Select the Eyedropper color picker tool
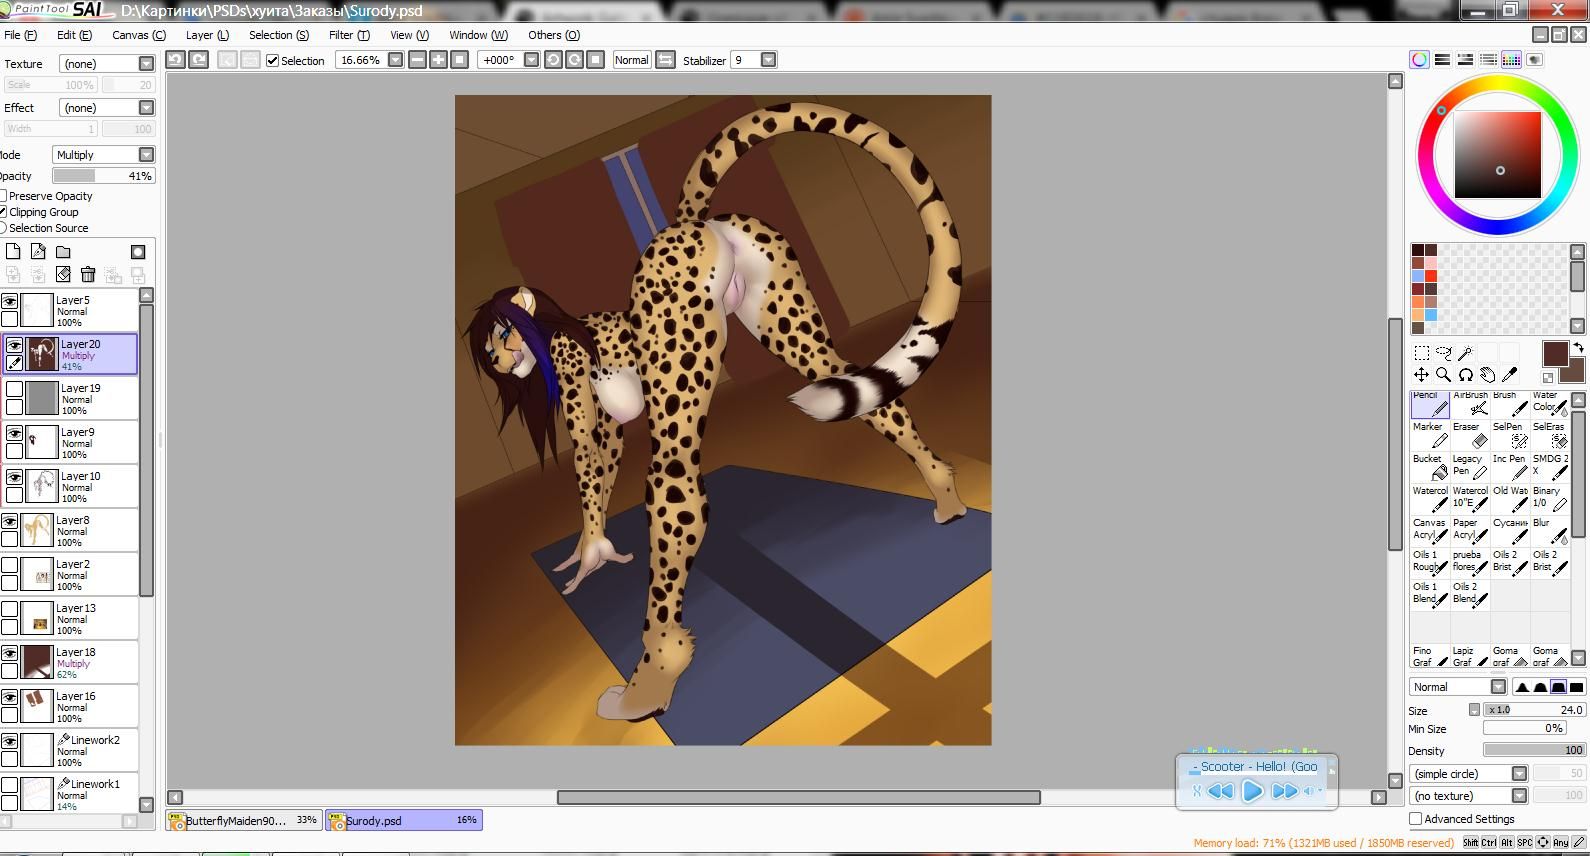 click(x=1510, y=375)
